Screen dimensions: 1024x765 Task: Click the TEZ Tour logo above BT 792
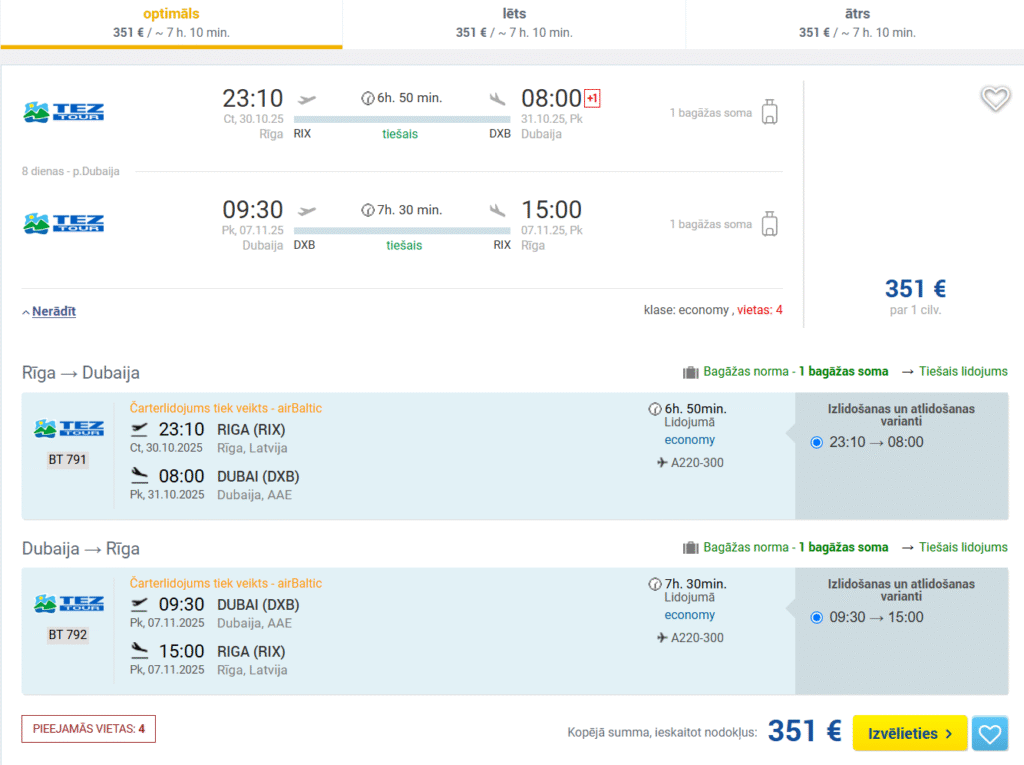click(x=68, y=604)
